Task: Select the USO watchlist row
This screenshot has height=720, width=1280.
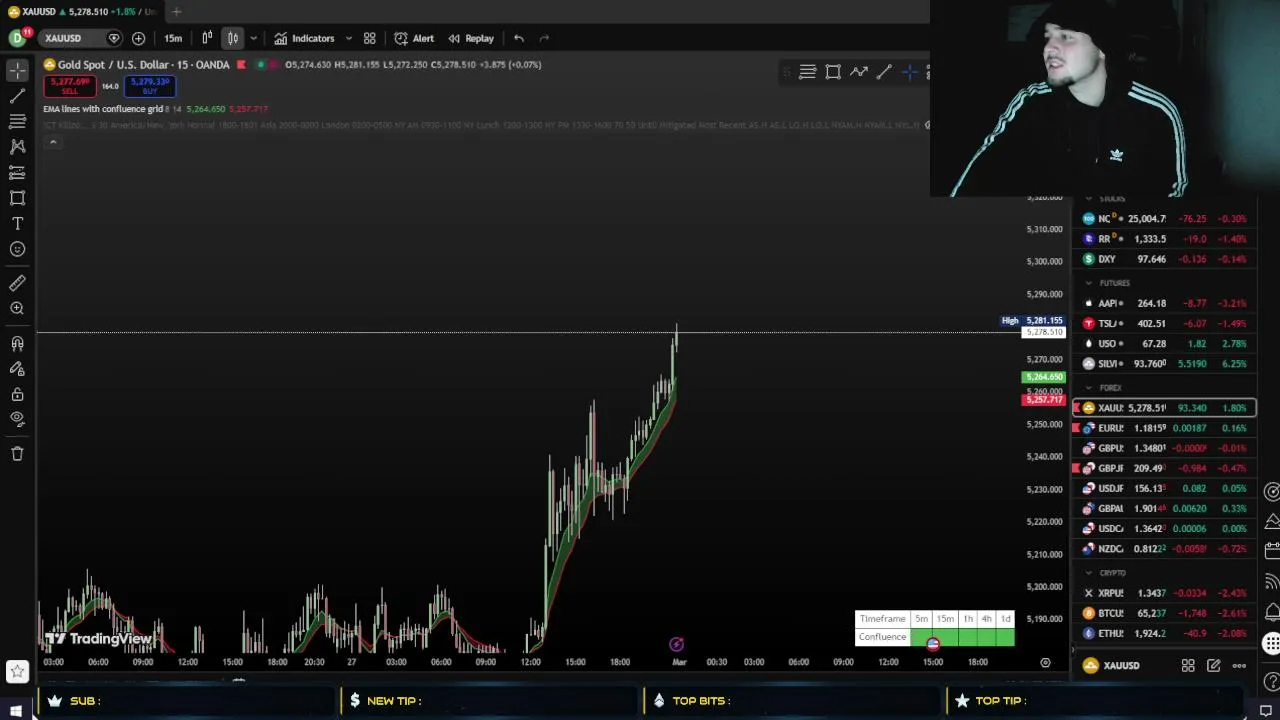Action: click(1165, 343)
